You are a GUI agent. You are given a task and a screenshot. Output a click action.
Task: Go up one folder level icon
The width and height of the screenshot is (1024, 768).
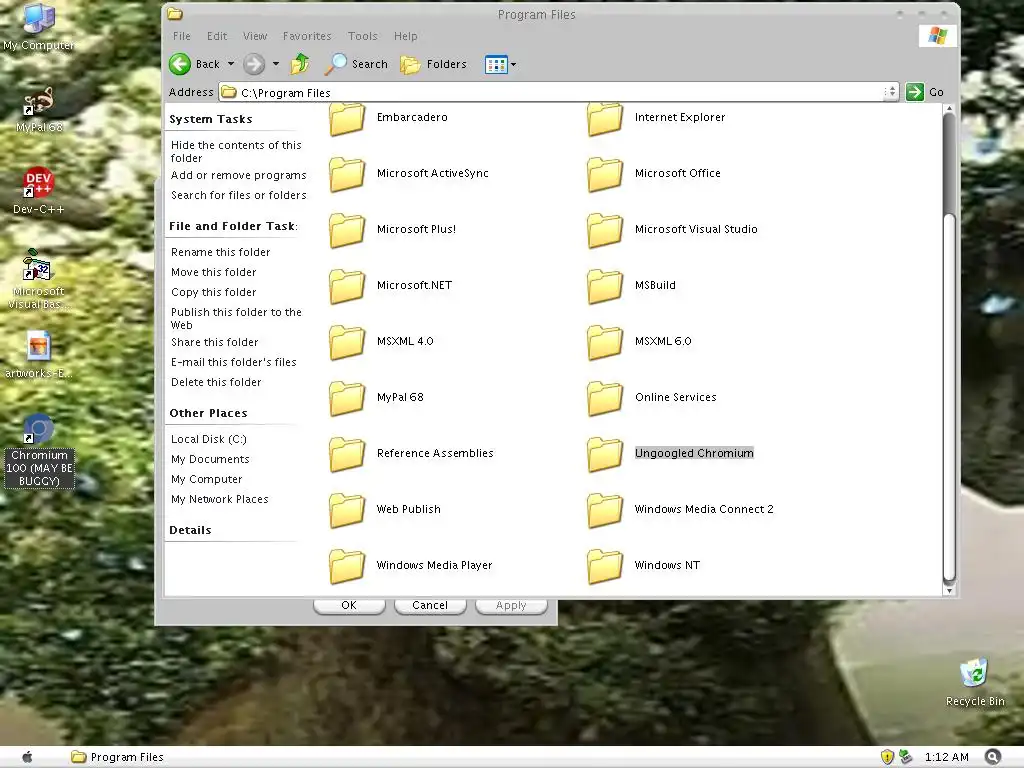coord(300,64)
